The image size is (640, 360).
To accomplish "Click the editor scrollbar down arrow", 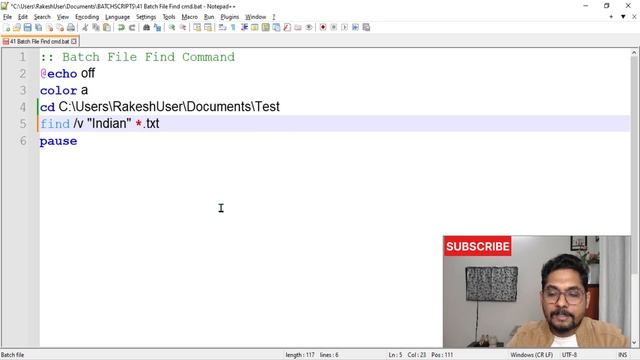I will coord(634,343).
